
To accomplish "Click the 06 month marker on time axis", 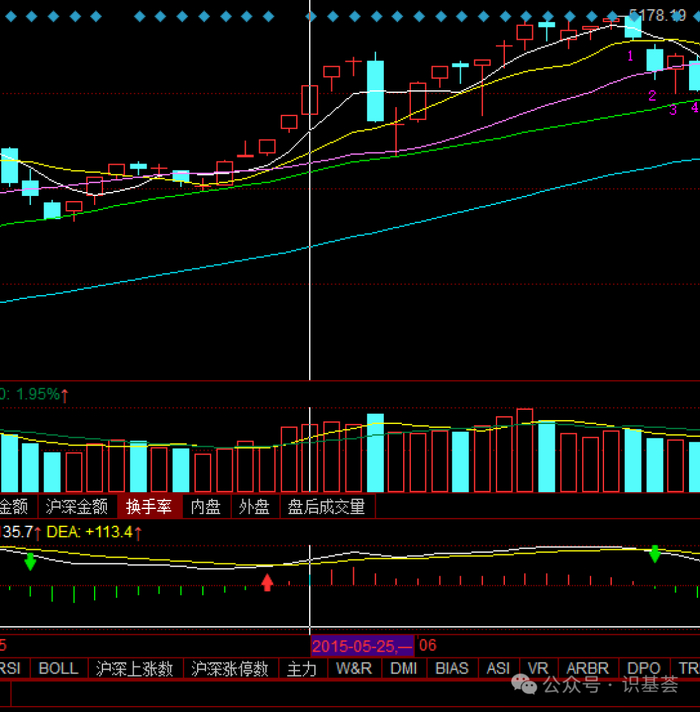I will [x=428, y=645].
